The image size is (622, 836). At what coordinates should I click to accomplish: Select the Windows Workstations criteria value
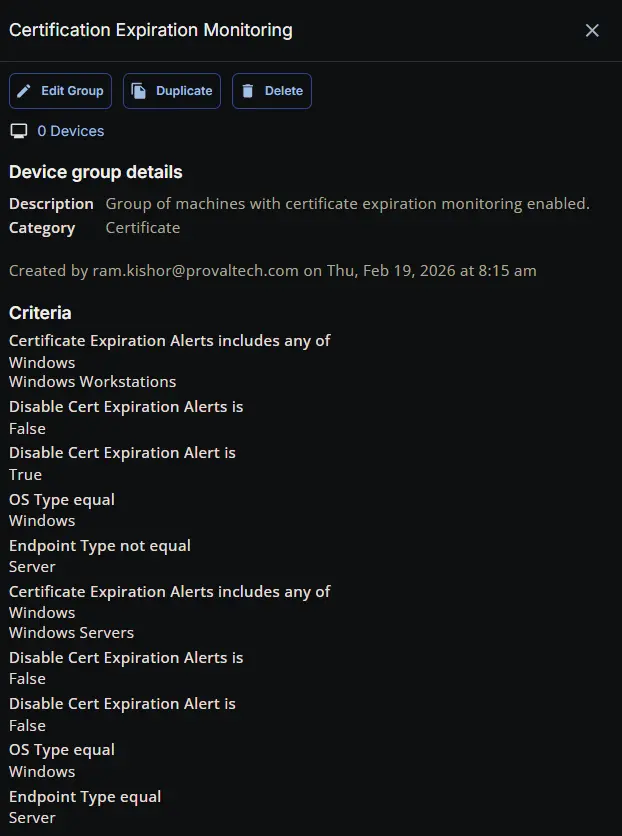tap(92, 382)
